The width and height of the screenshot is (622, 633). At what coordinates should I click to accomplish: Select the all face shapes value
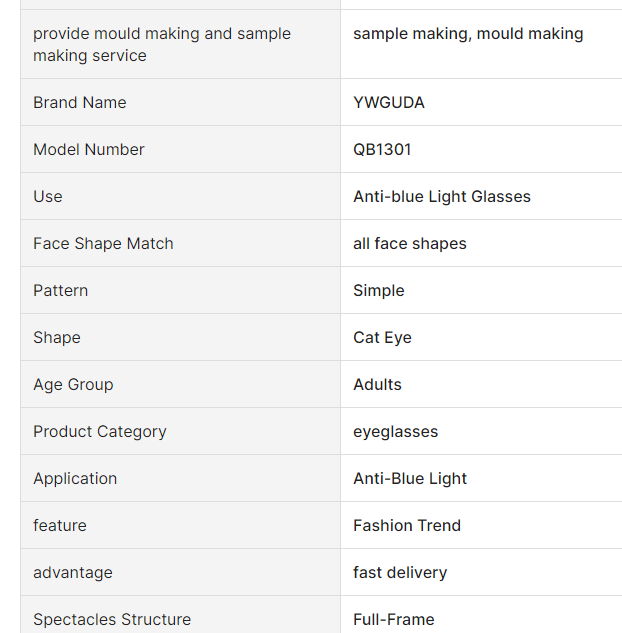click(x=410, y=243)
